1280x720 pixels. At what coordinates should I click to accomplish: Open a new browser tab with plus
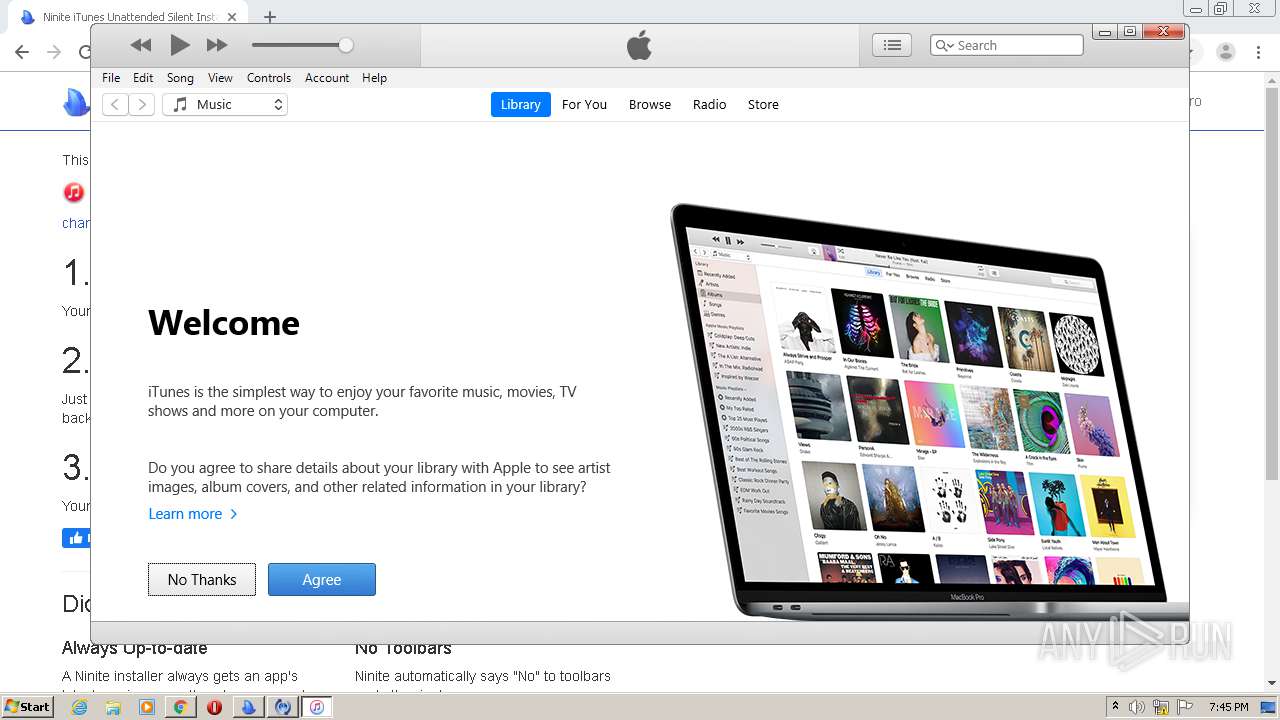coord(269,17)
